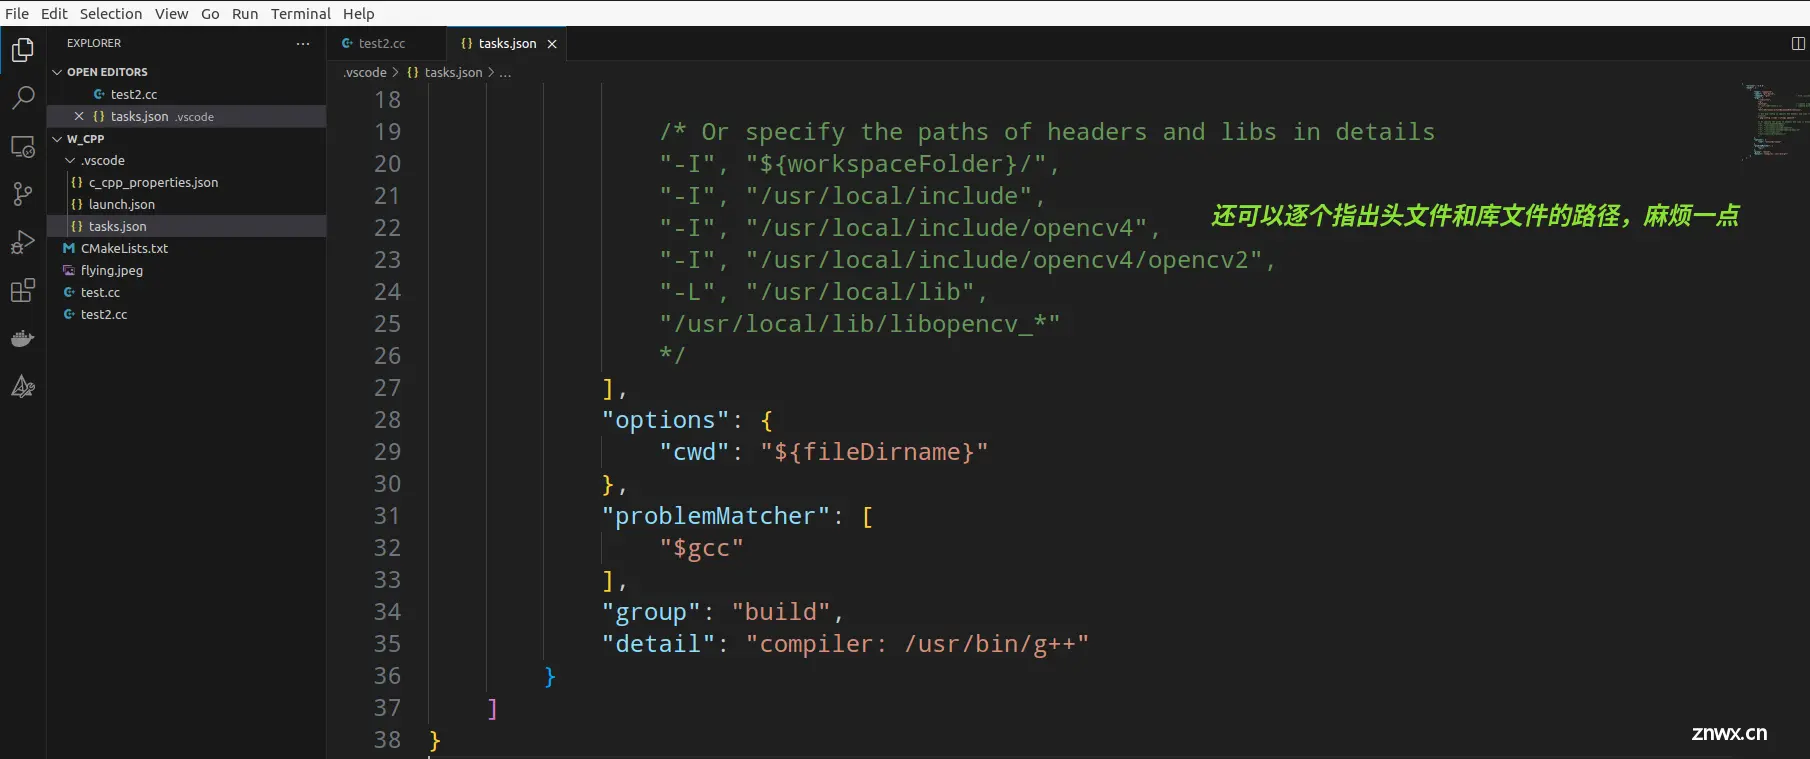Screen dimensions: 1810x759
Task: Close the tasks.json editor tab
Action: pos(552,44)
